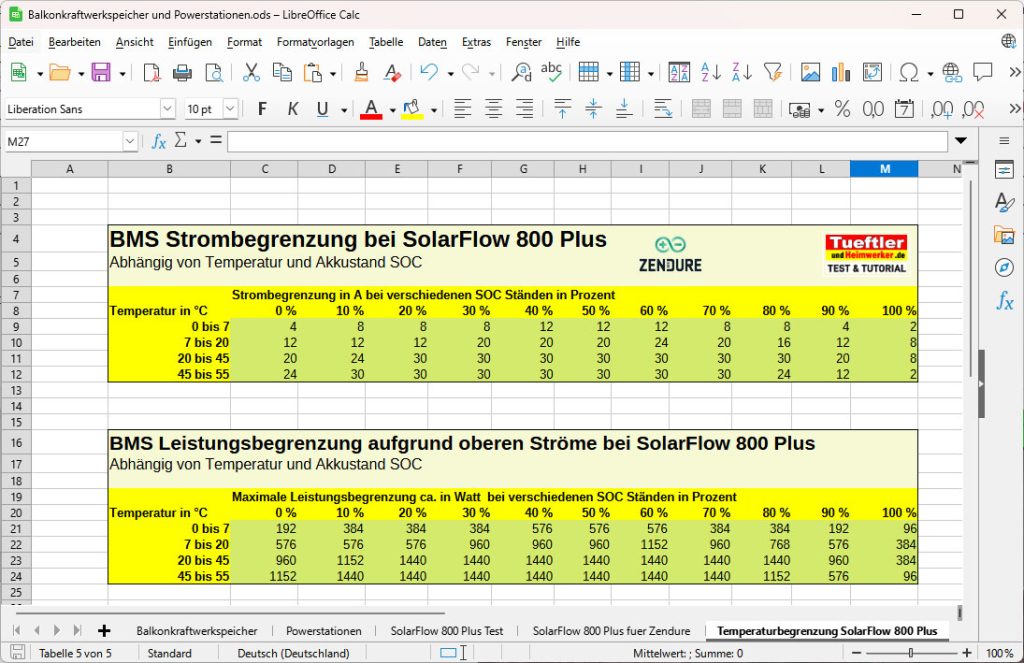Apply percent format to the selection

coord(843,109)
